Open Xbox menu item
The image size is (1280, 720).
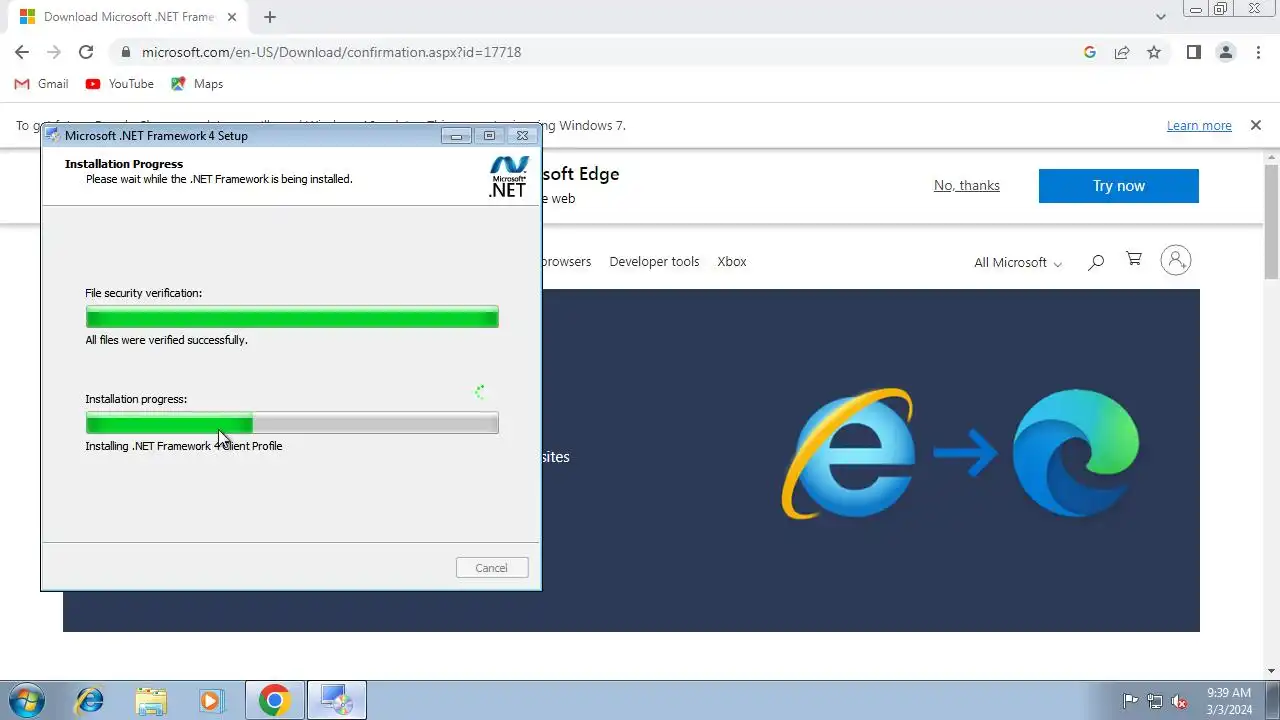pyautogui.click(x=732, y=261)
